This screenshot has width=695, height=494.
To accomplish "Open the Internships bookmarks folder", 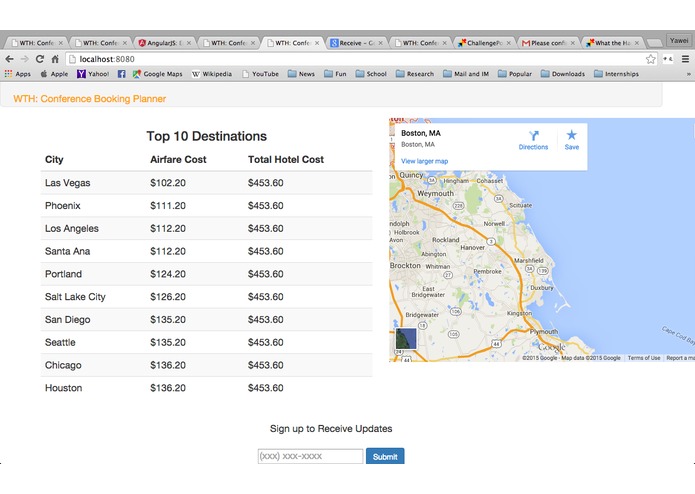I will click(617, 74).
